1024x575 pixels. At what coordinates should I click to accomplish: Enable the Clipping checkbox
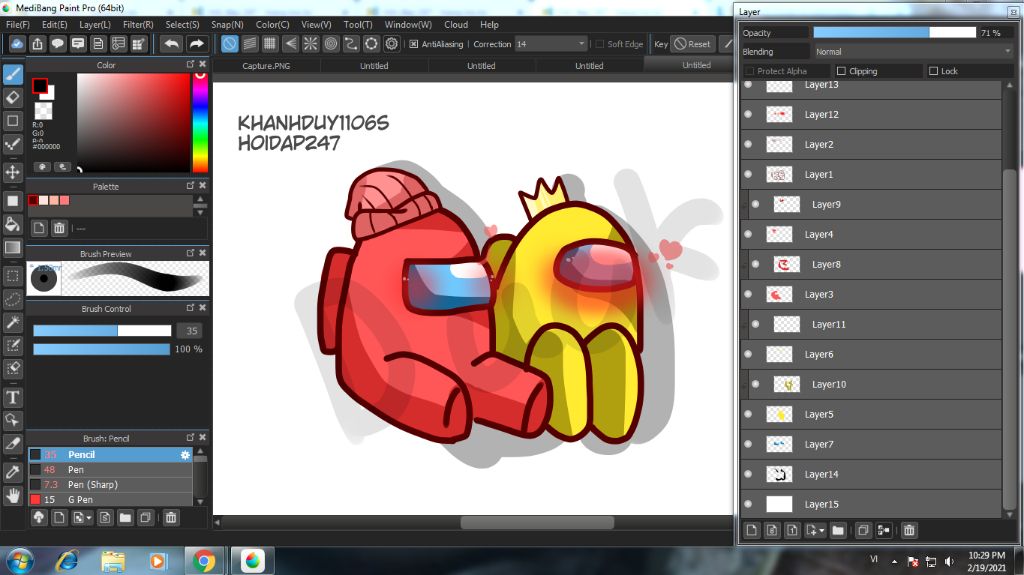coord(841,71)
